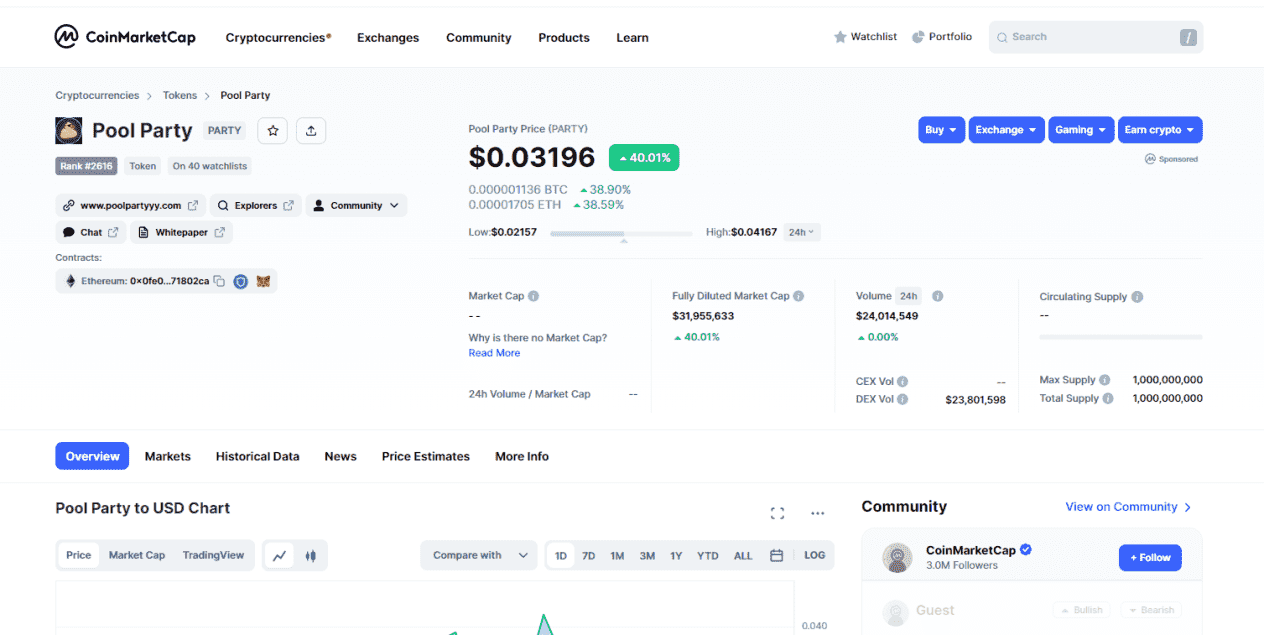Open Exchanges menu
This screenshot has width=1264, height=635.
[388, 38]
